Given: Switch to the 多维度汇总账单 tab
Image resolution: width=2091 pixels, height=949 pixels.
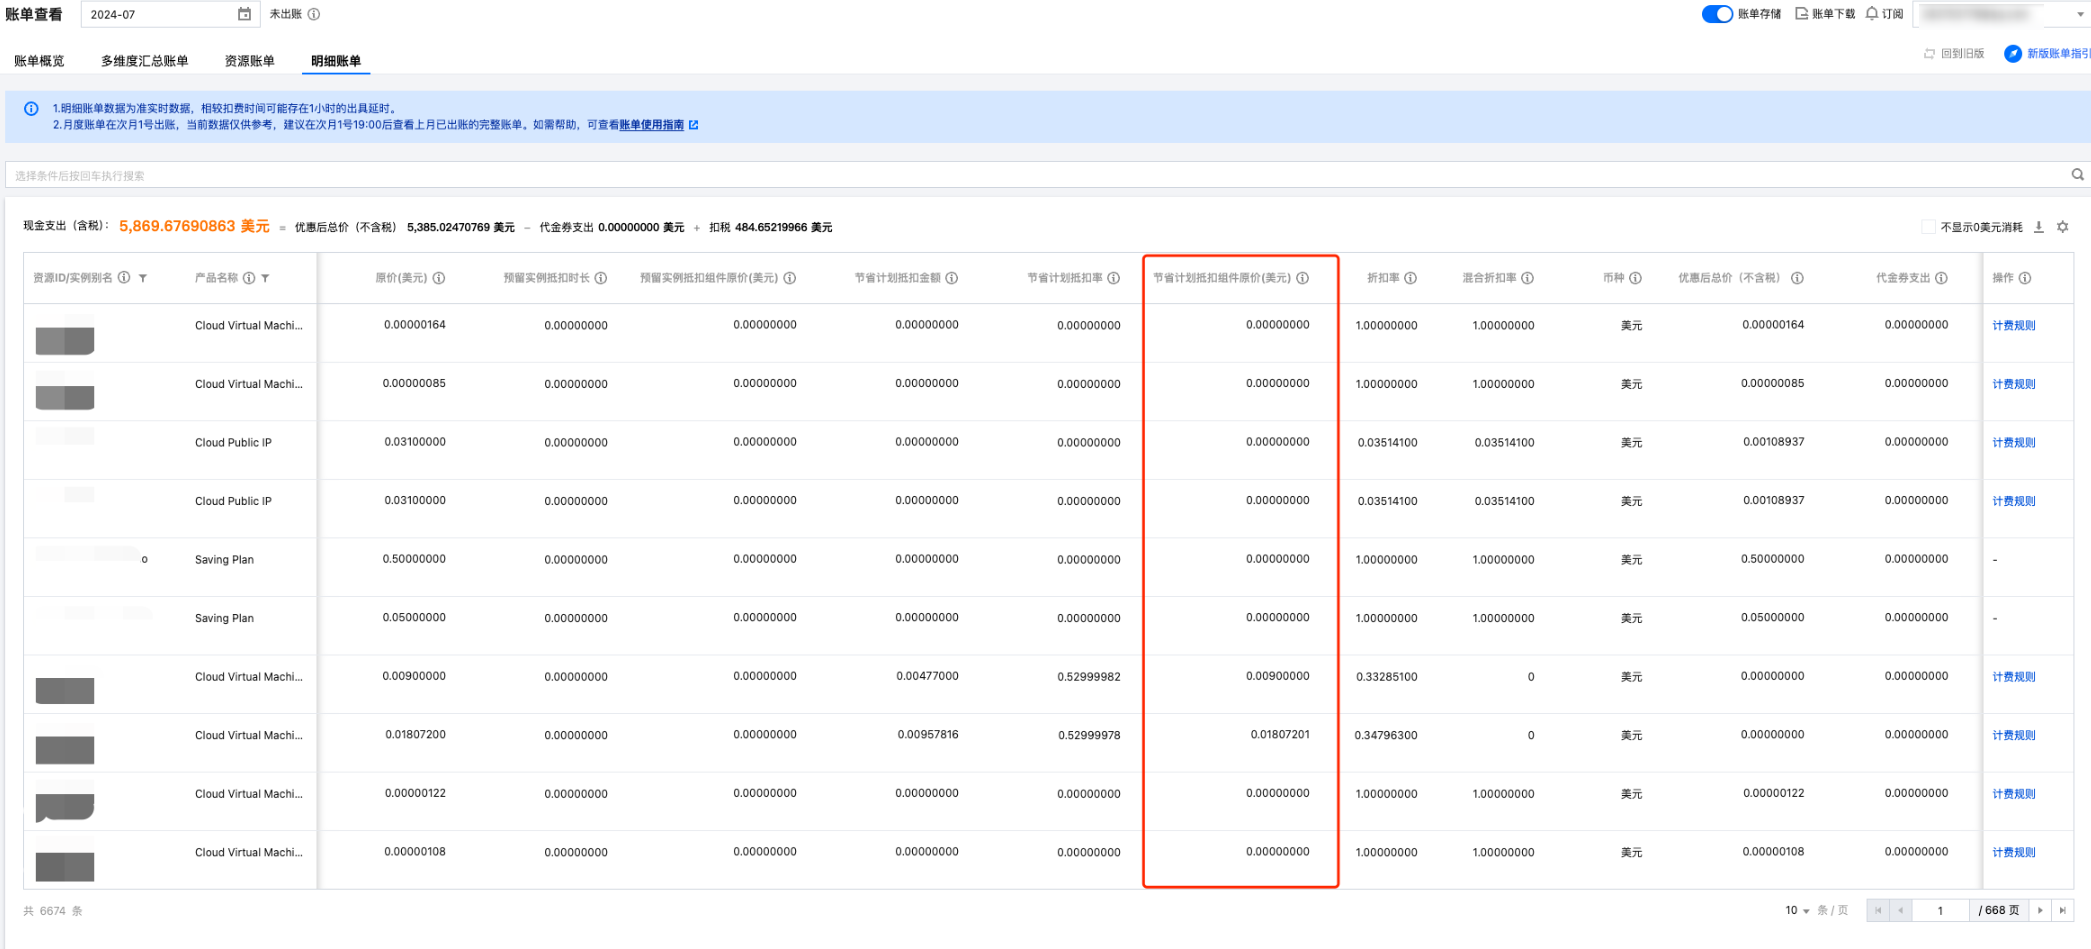Looking at the screenshot, I should [144, 61].
